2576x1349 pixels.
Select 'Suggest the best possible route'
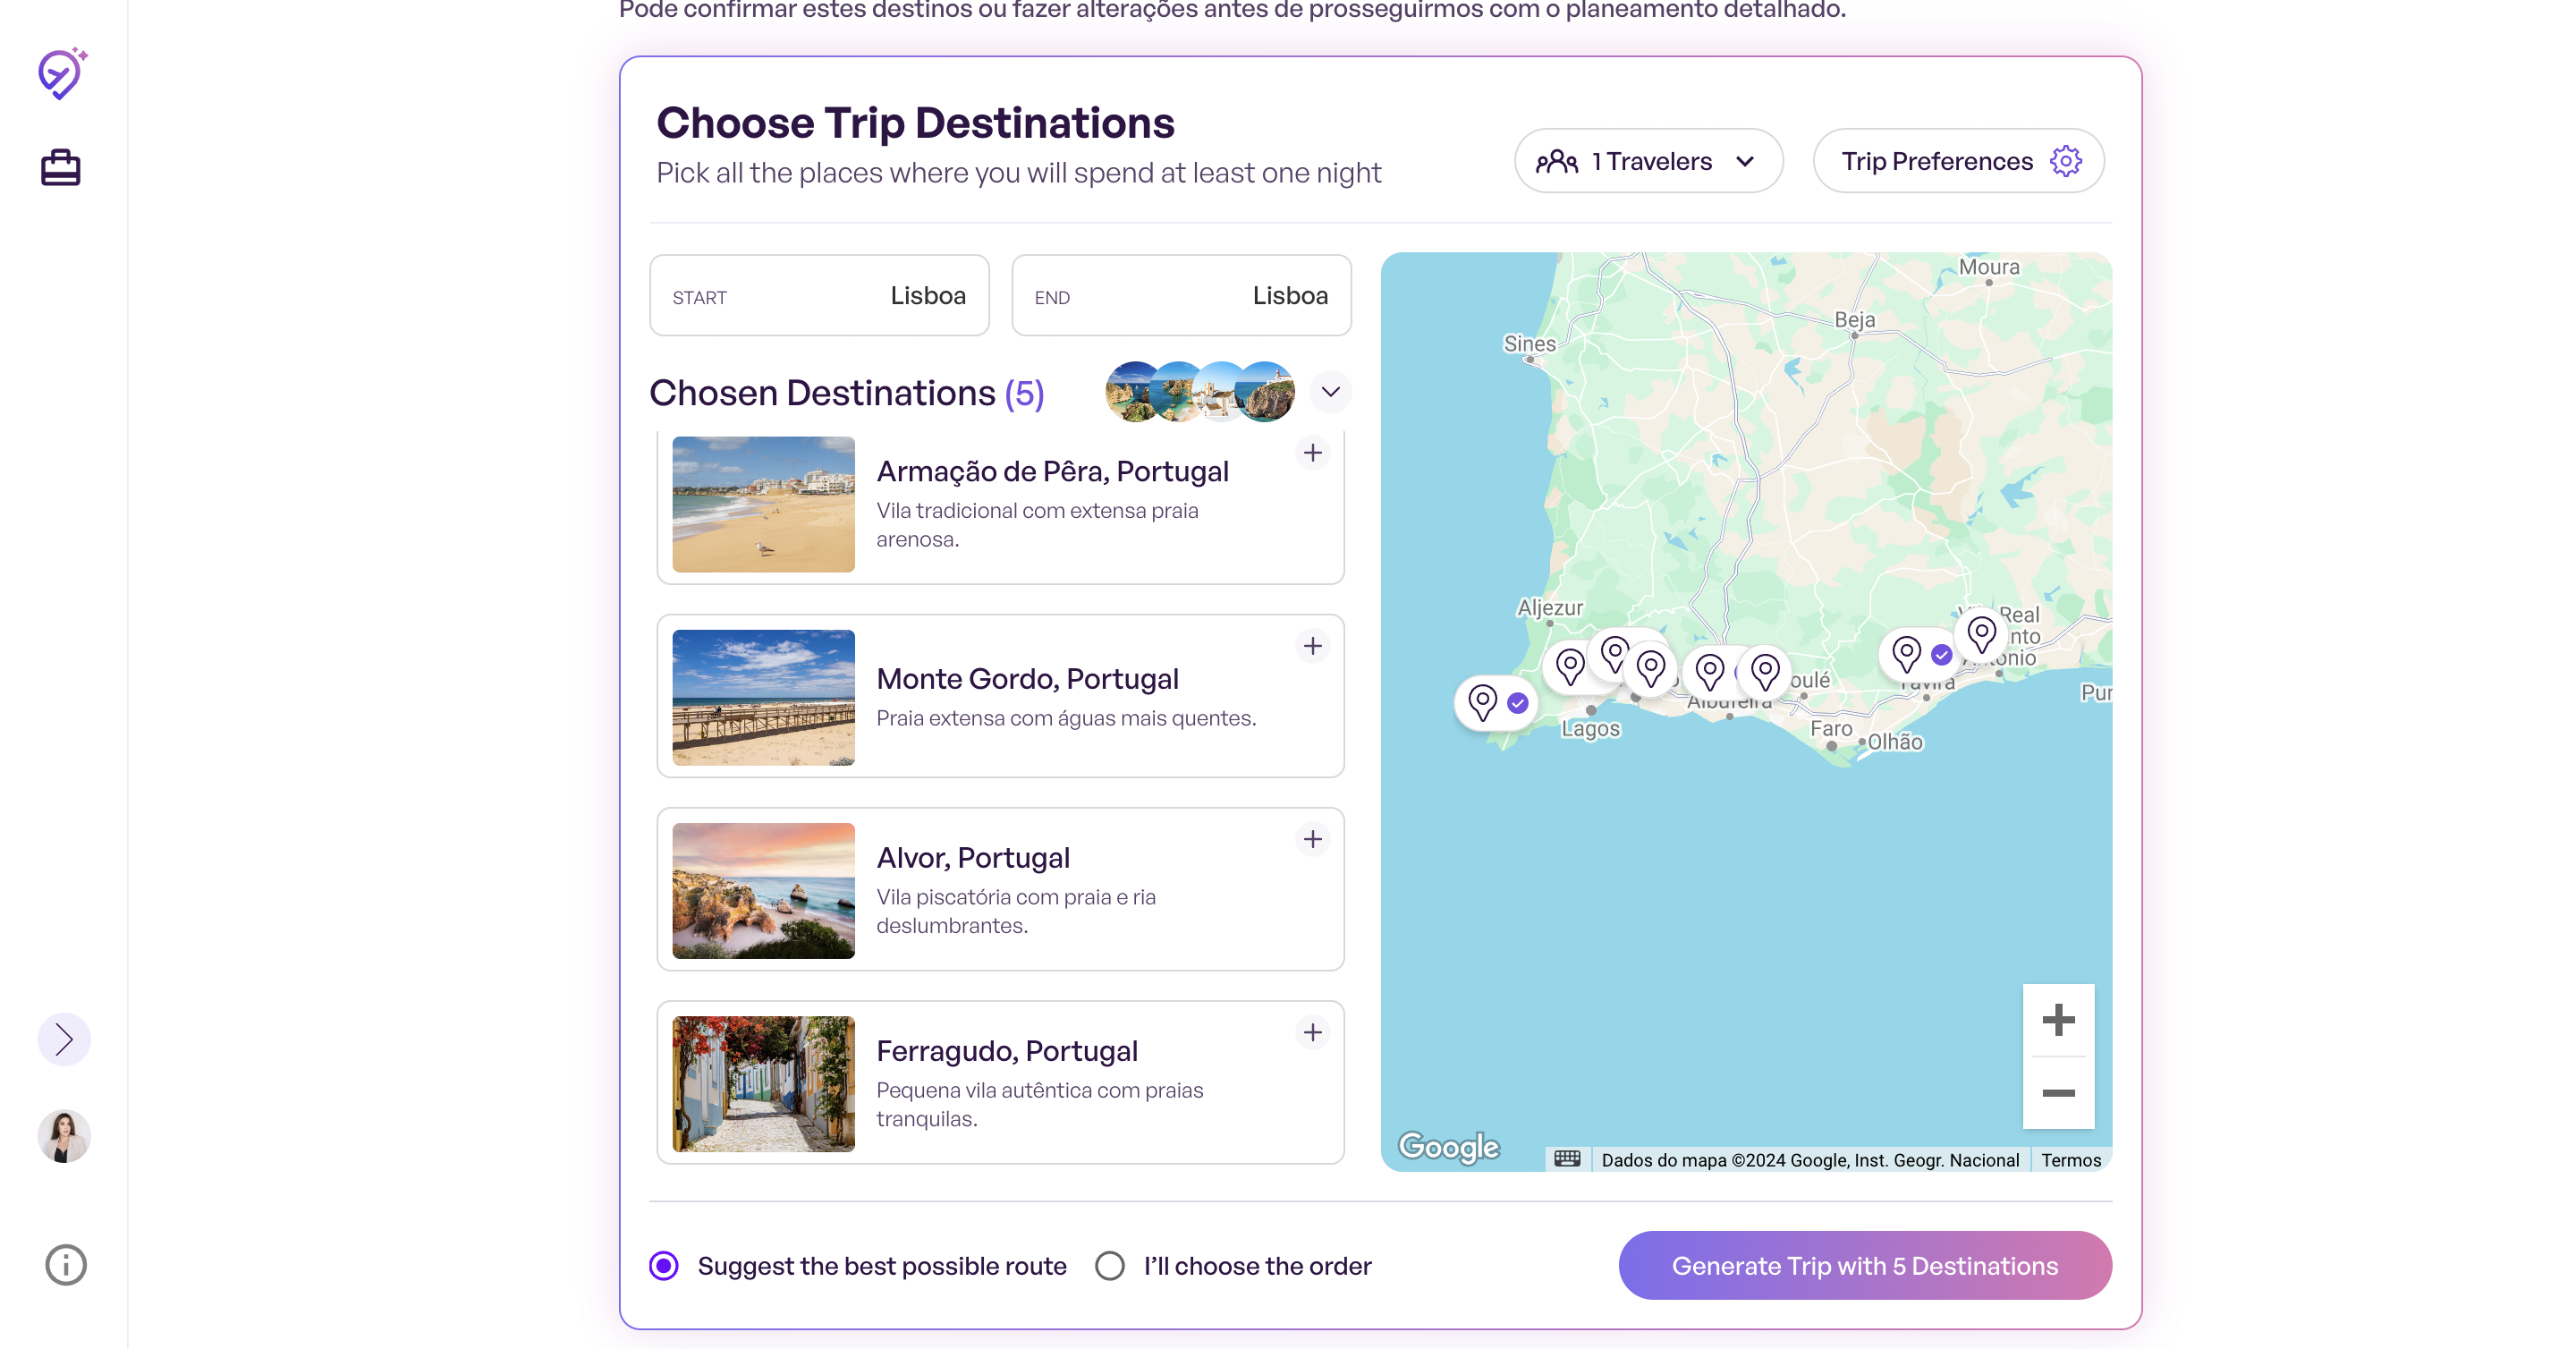click(x=664, y=1265)
